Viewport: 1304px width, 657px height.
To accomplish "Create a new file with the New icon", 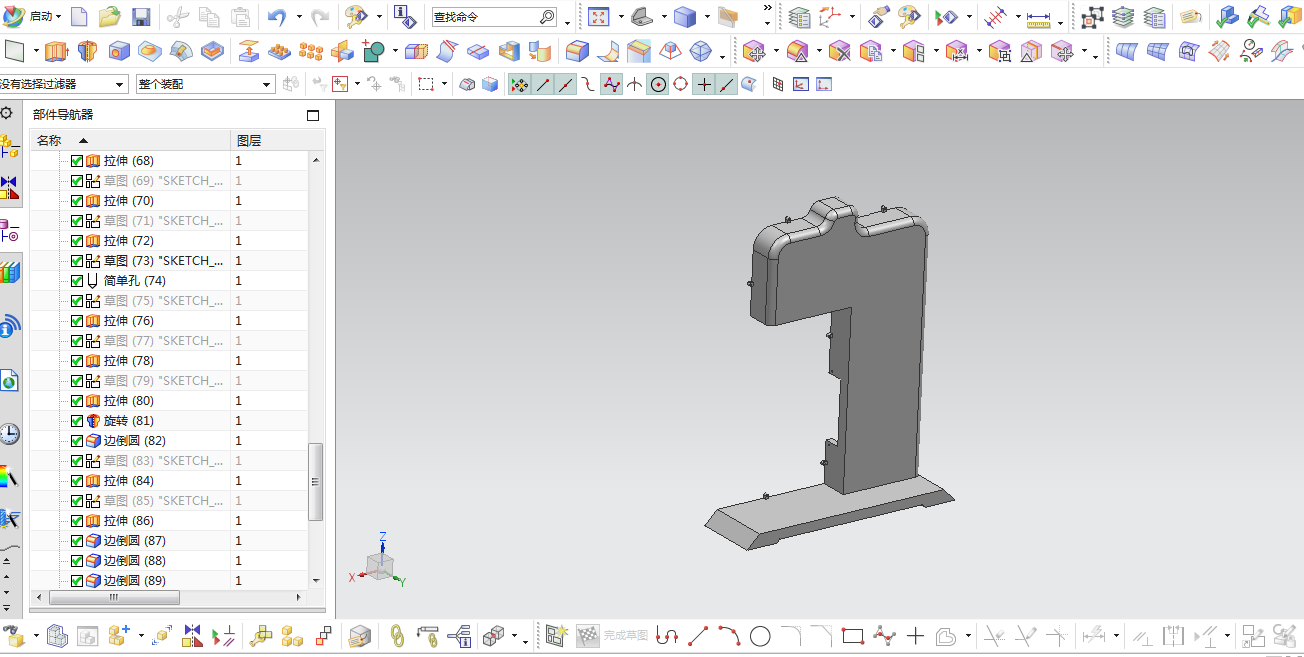I will pyautogui.click(x=79, y=17).
